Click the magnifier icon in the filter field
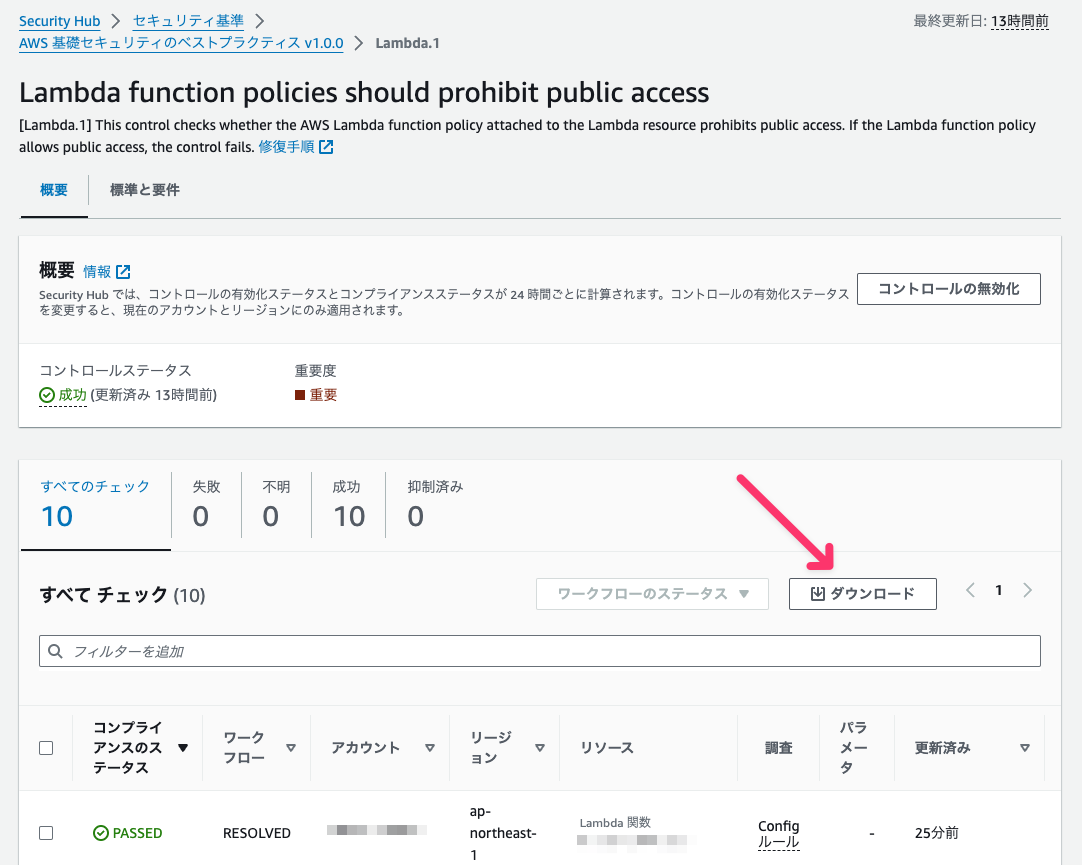The width and height of the screenshot is (1082, 865). (55, 651)
